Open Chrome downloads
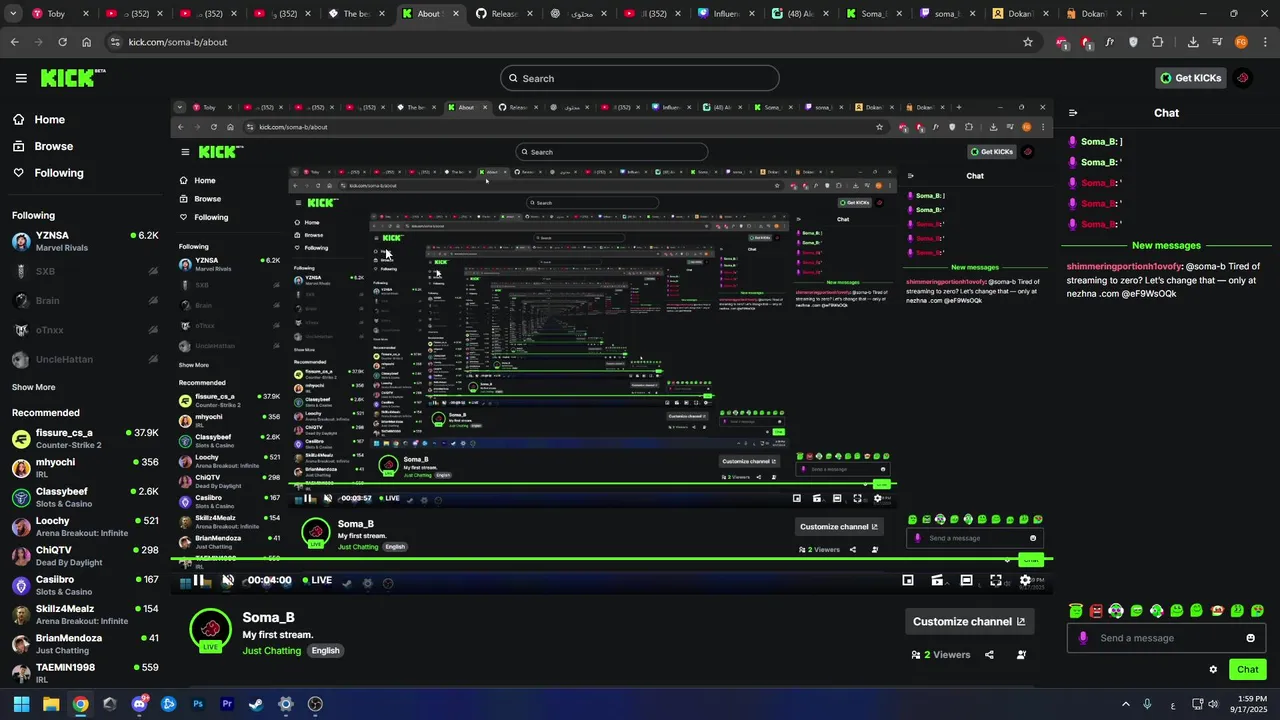 pyautogui.click(x=1193, y=42)
